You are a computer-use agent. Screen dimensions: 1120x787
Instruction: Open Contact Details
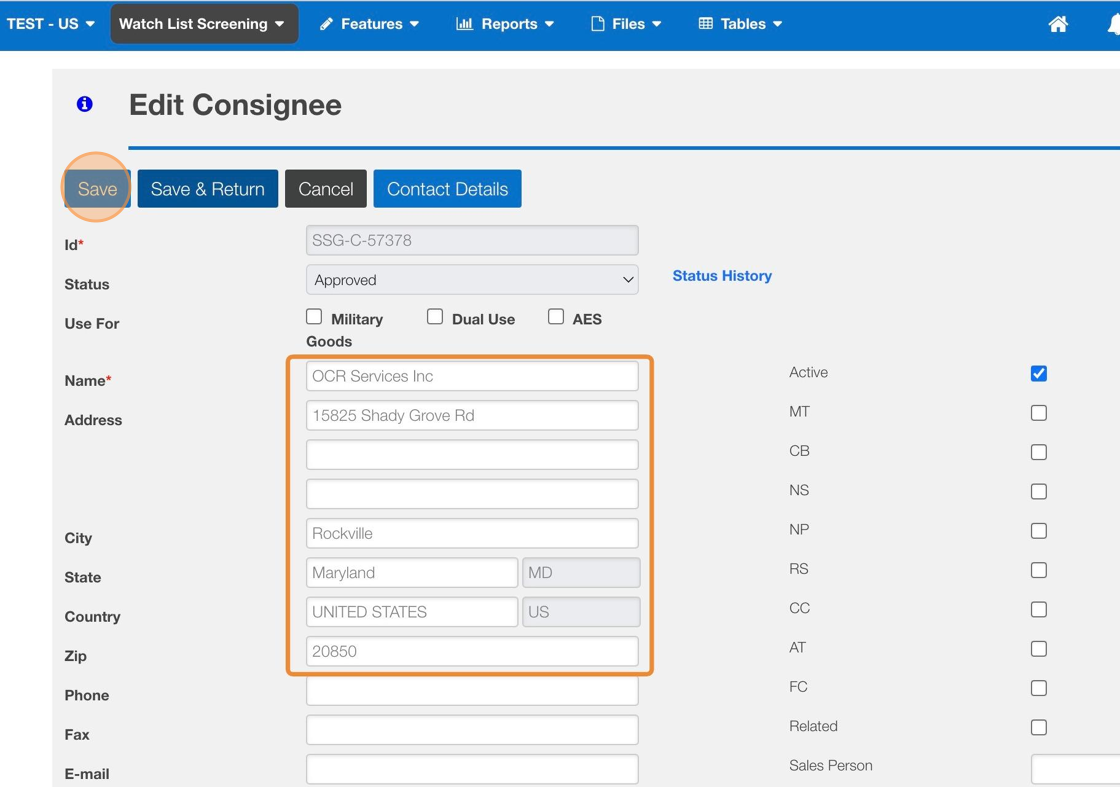coord(447,189)
